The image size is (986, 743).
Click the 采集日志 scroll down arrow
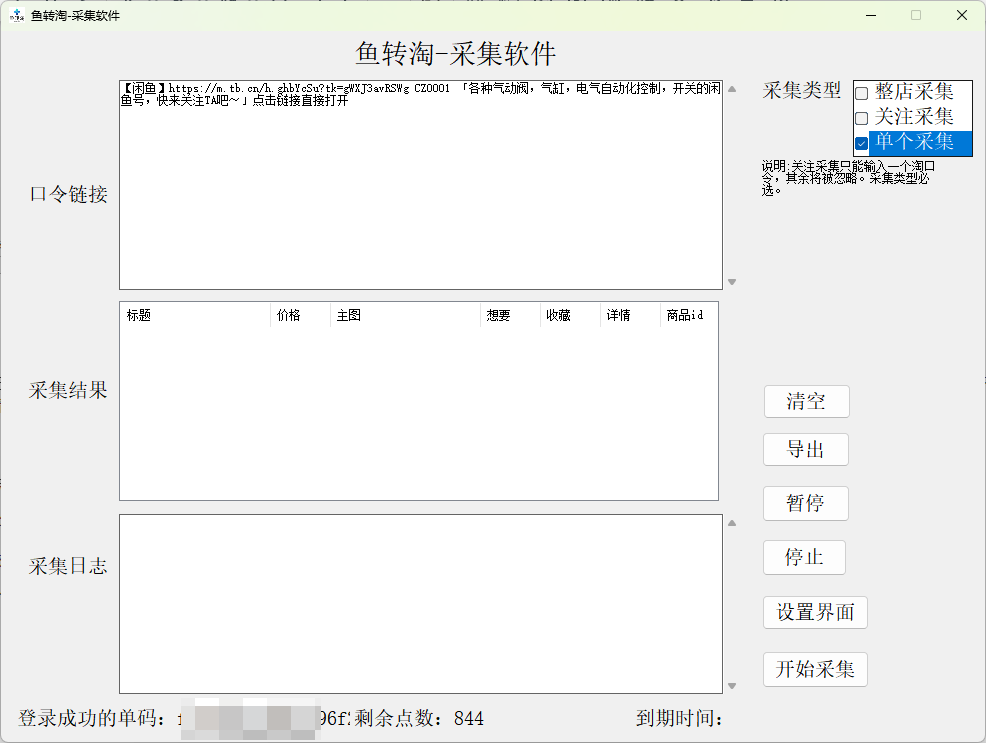coord(732,686)
